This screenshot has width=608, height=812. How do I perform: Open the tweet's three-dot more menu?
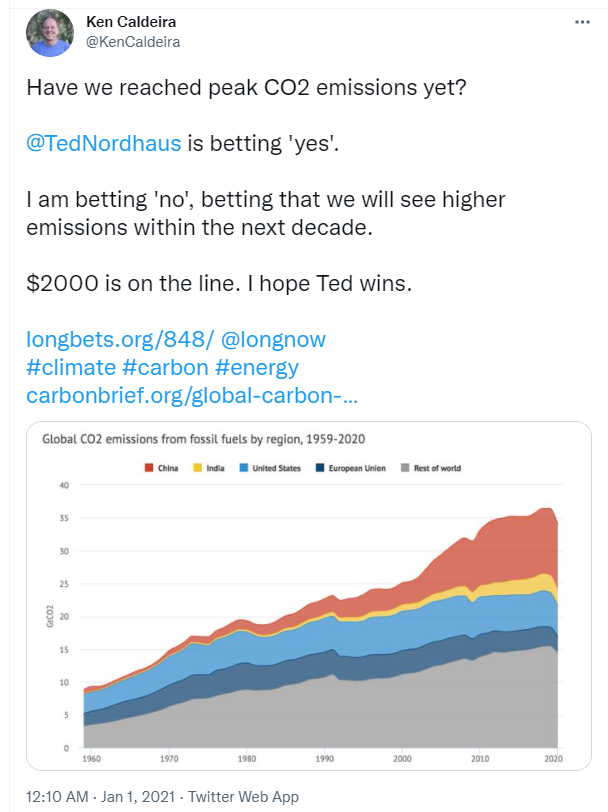point(582,22)
